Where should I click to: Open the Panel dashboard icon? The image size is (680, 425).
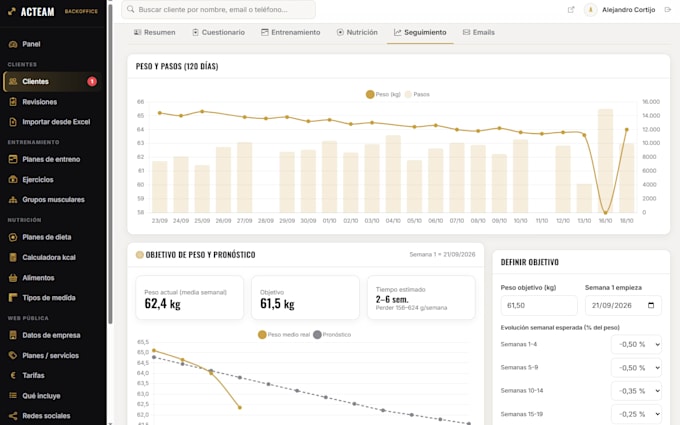[13, 44]
